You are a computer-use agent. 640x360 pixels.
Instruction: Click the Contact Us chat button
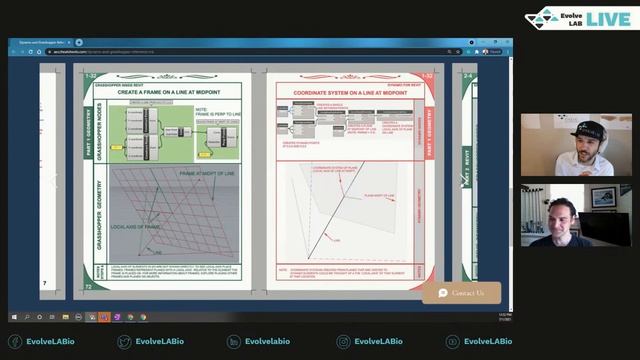tap(462, 293)
